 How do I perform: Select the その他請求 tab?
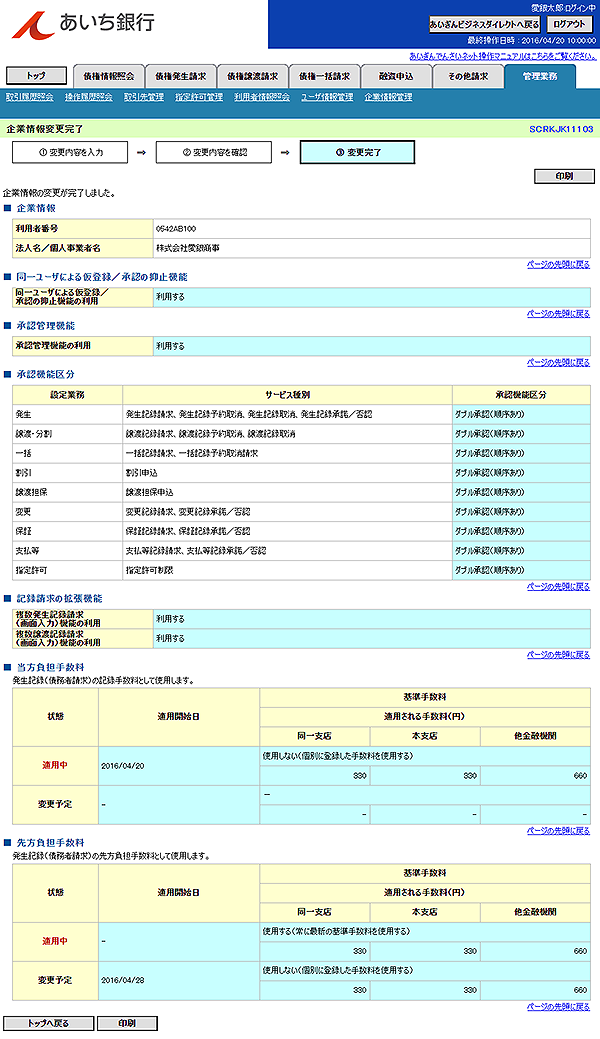point(468,76)
